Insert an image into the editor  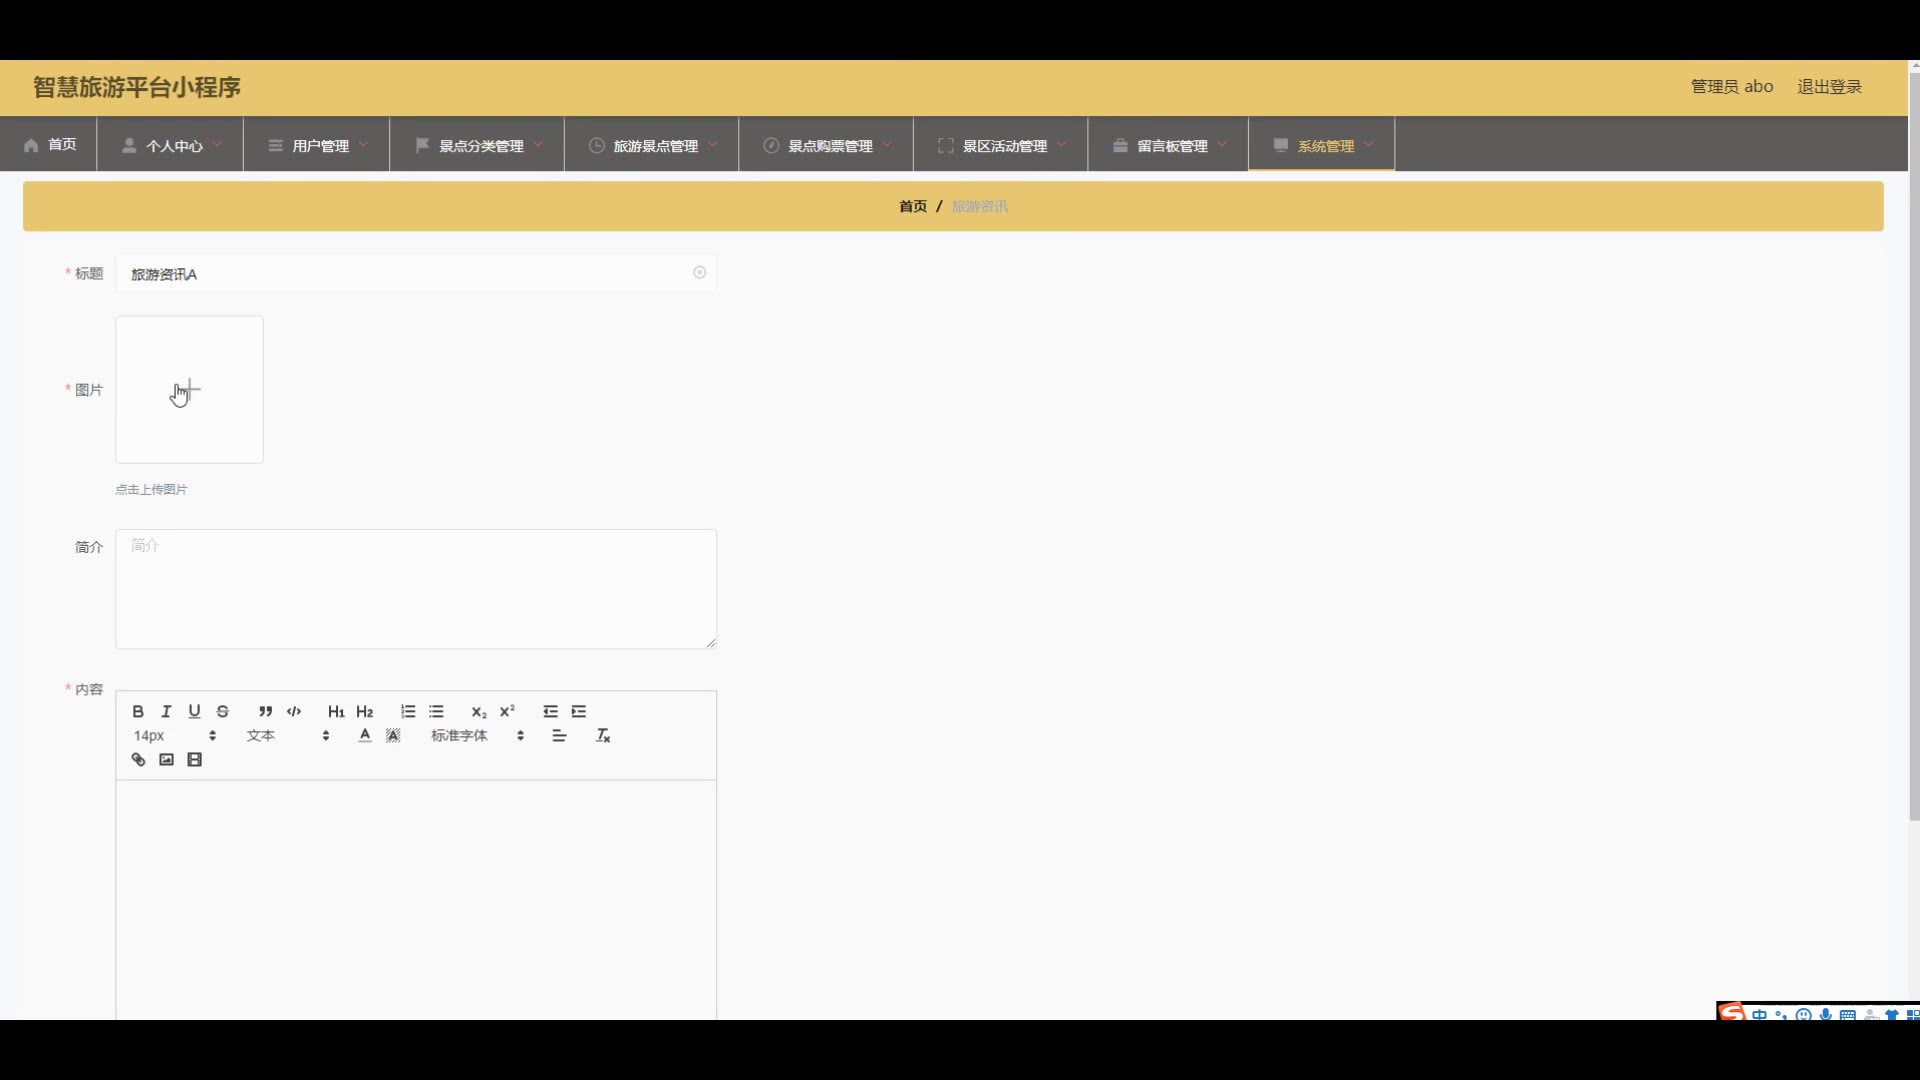click(166, 760)
